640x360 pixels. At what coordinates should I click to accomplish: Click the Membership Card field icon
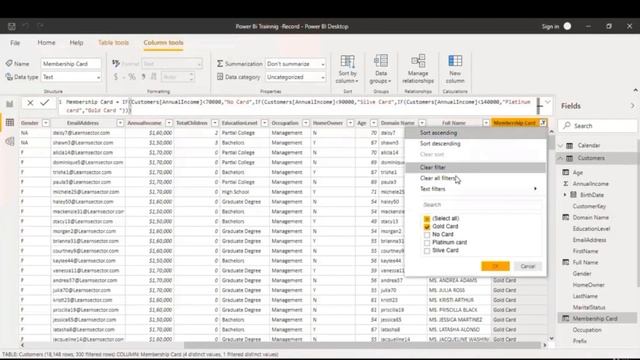[566, 318]
